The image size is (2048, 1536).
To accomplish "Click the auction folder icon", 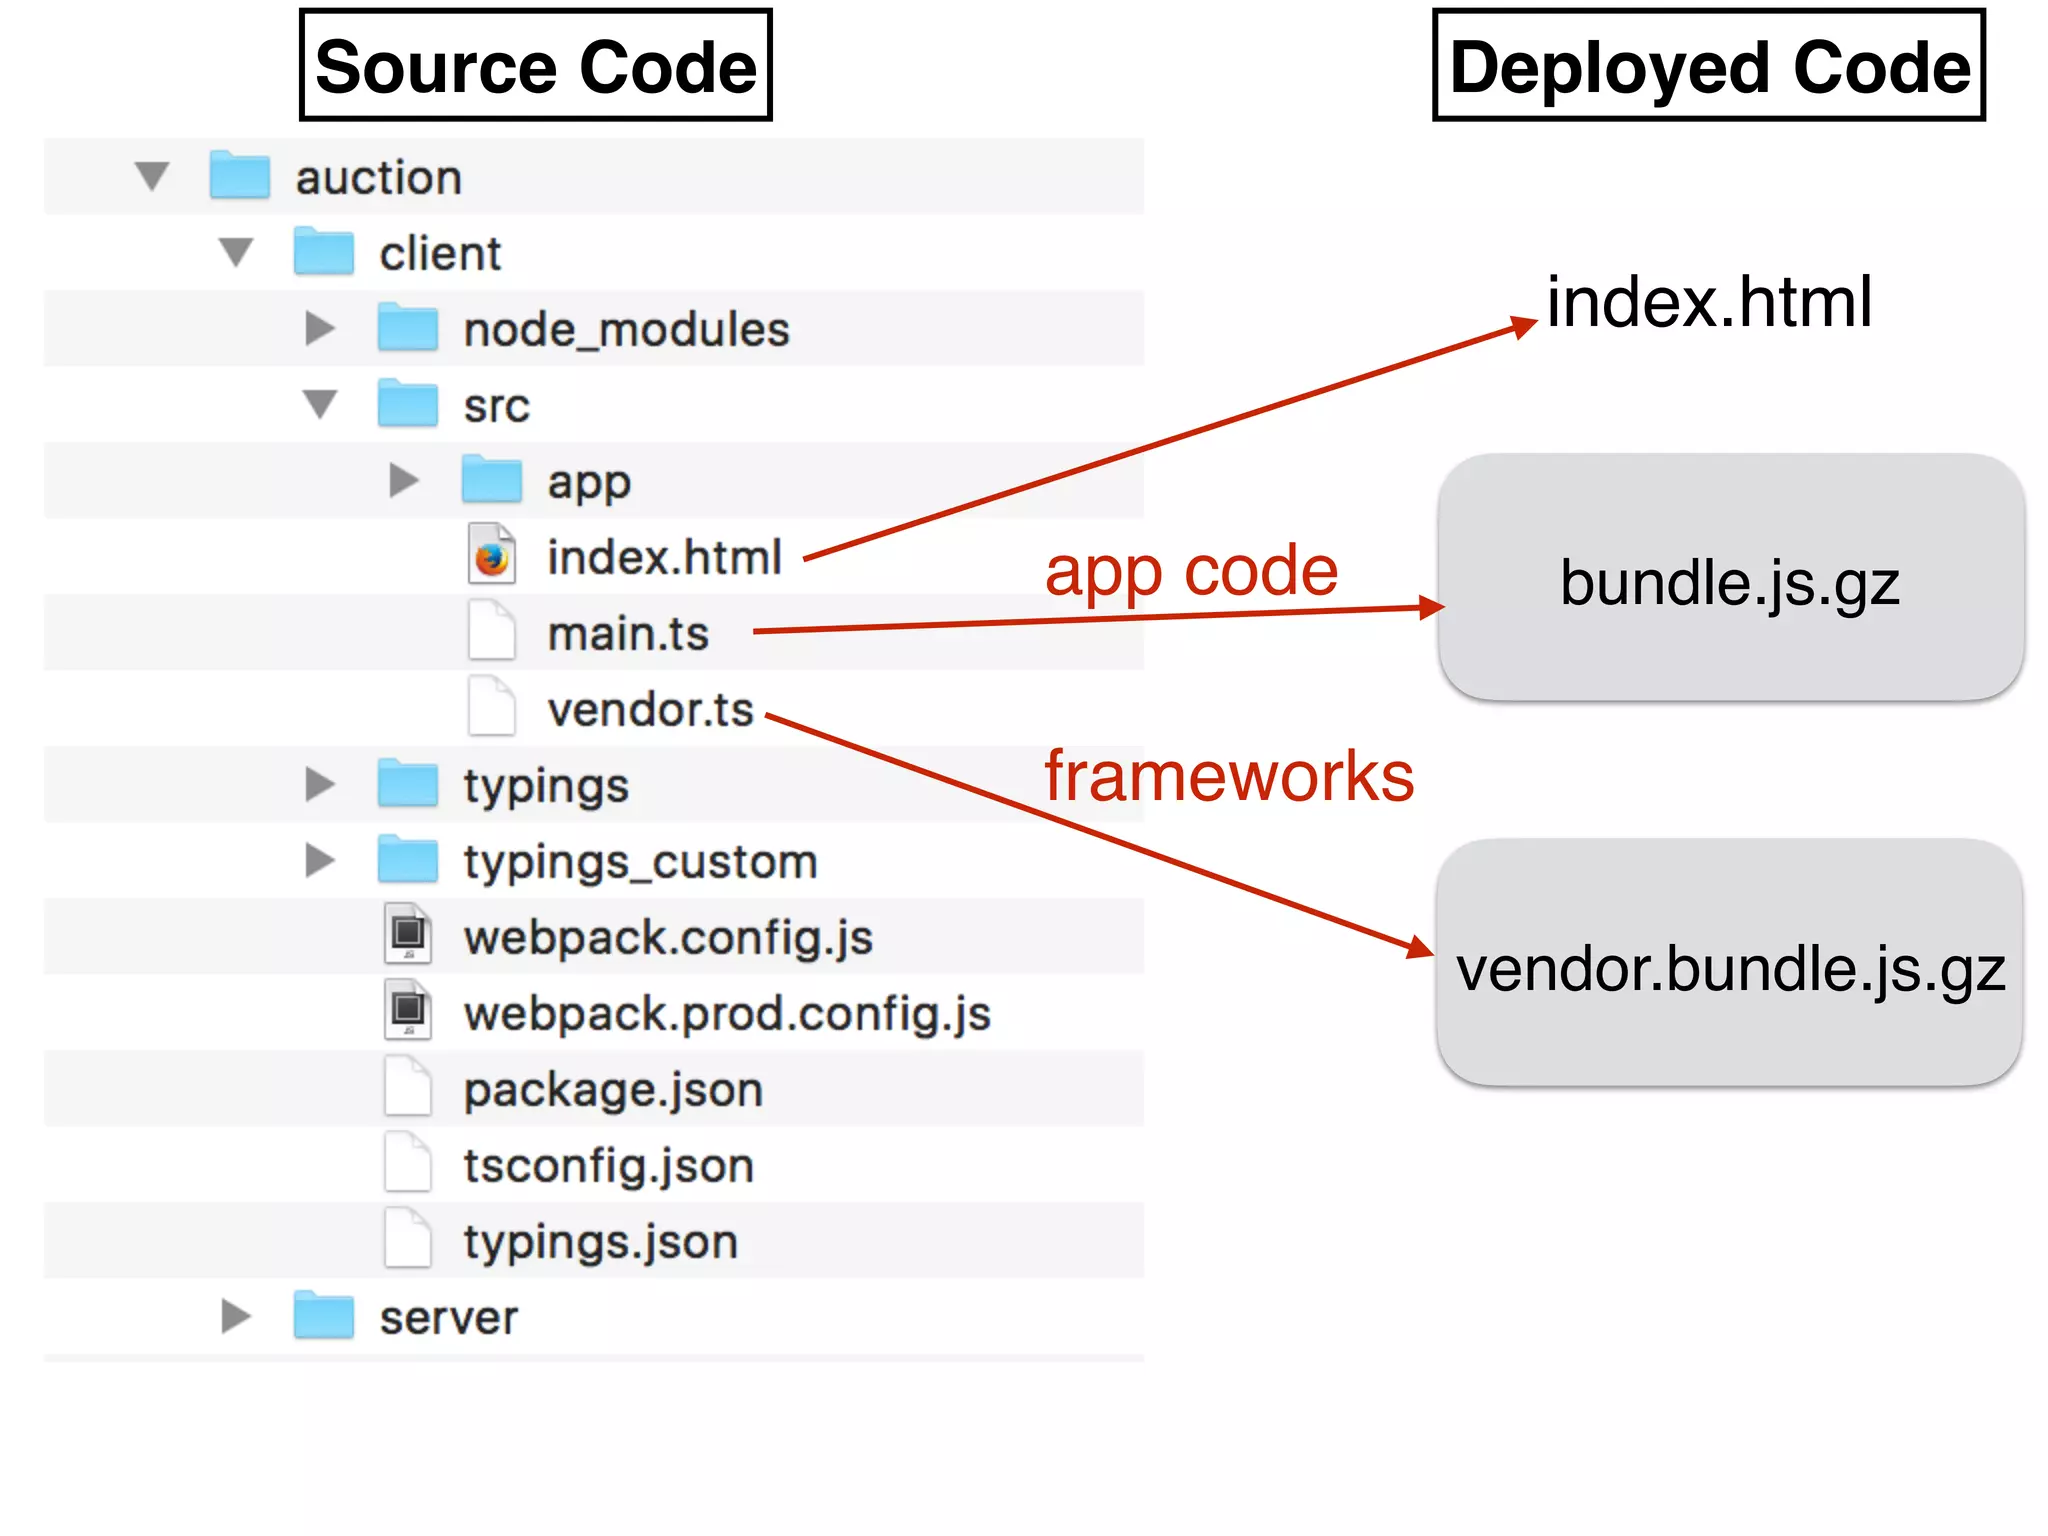I will click(240, 175).
